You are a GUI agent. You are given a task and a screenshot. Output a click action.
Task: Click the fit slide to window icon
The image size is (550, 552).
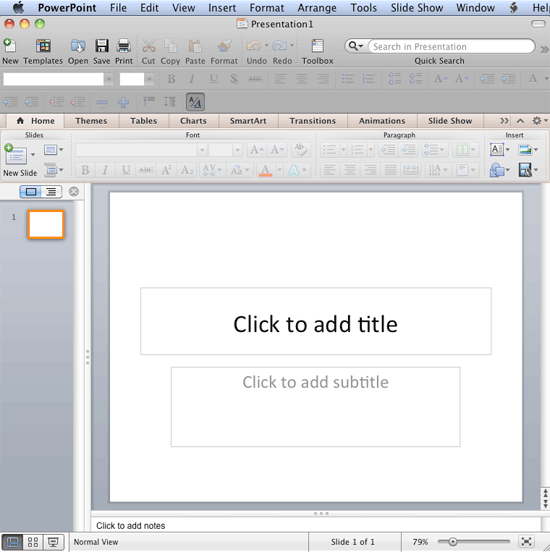pyautogui.click(x=526, y=541)
